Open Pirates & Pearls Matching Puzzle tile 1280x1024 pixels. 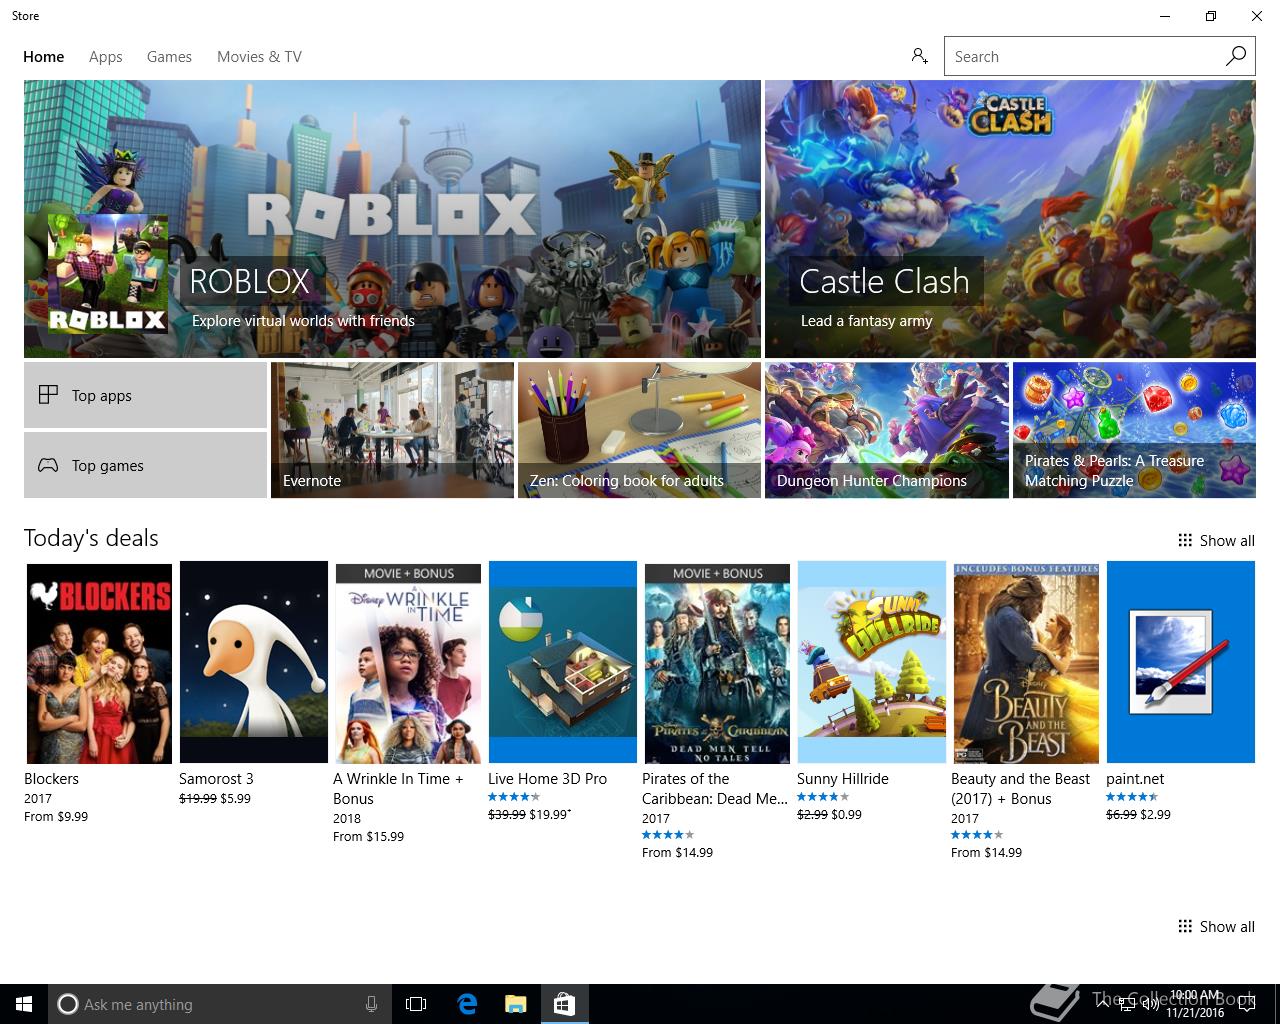1134,430
